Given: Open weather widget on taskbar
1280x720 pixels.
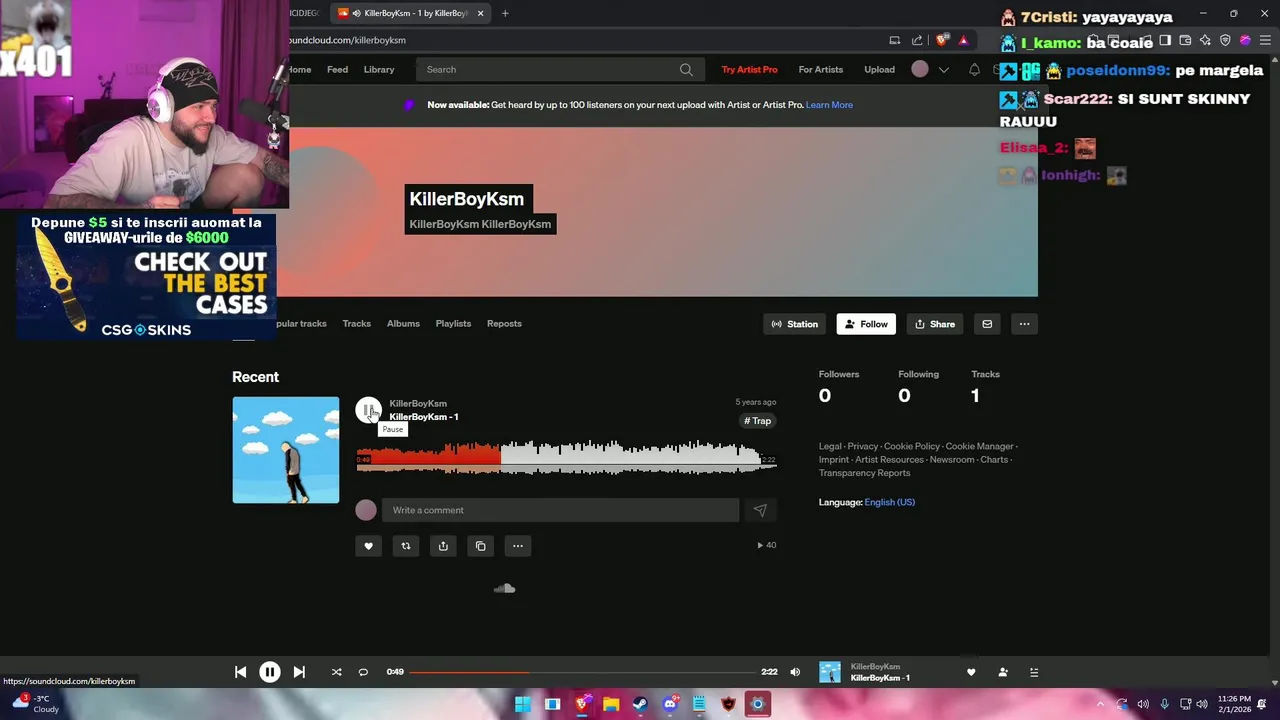Looking at the screenshot, I should point(36,704).
